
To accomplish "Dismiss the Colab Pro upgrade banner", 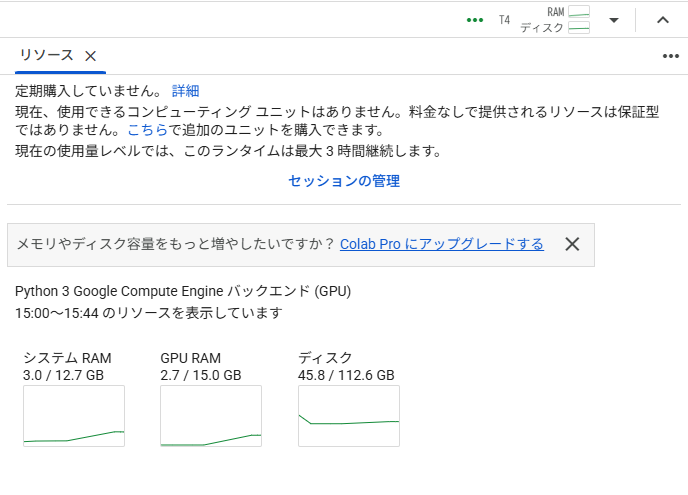I will tap(572, 244).
